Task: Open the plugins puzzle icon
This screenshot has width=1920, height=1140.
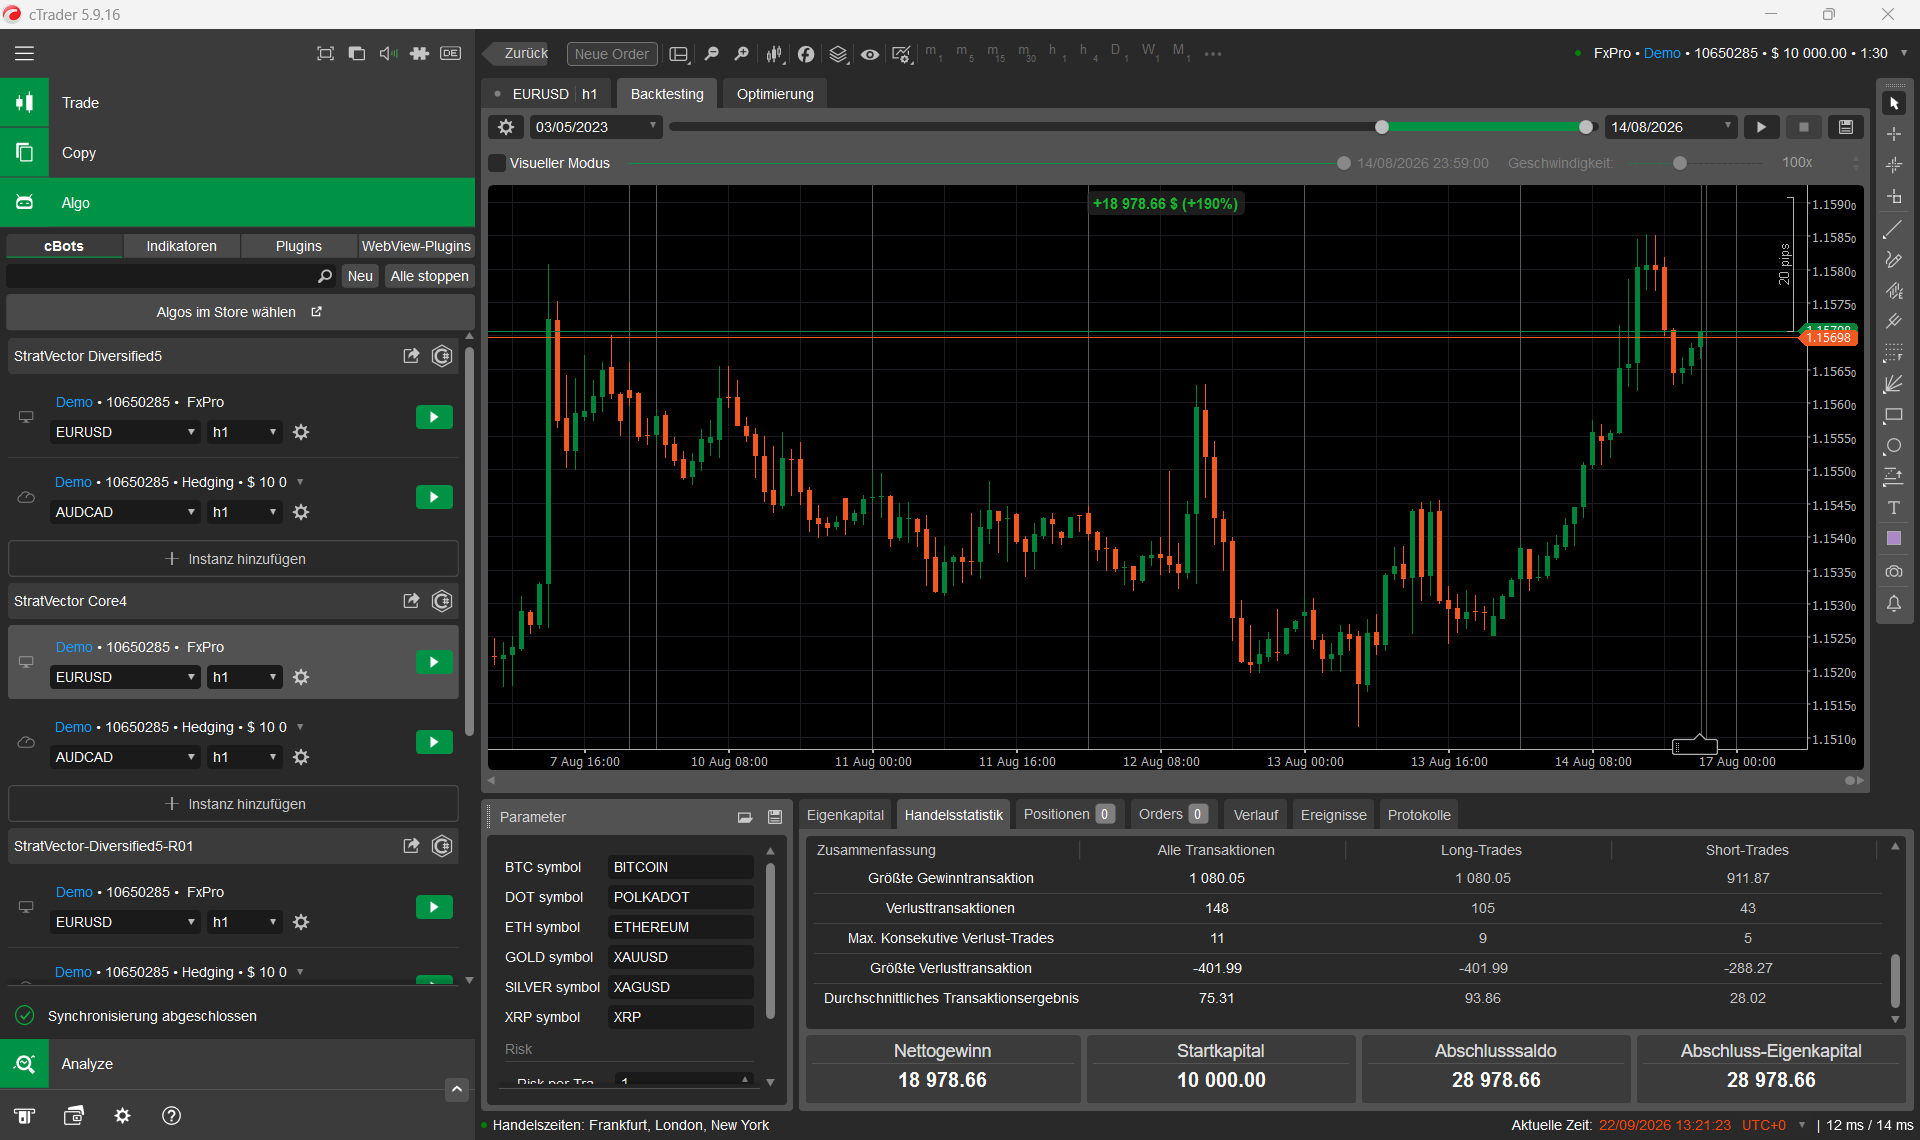Action: [x=420, y=53]
